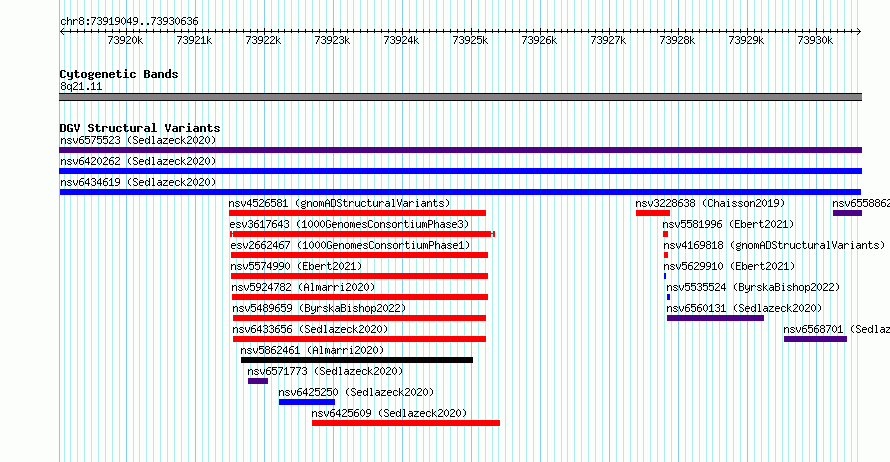Click the tiny red marker under nsv4169818
Image resolution: width=890 pixels, height=462 pixels.
[x=666, y=255]
